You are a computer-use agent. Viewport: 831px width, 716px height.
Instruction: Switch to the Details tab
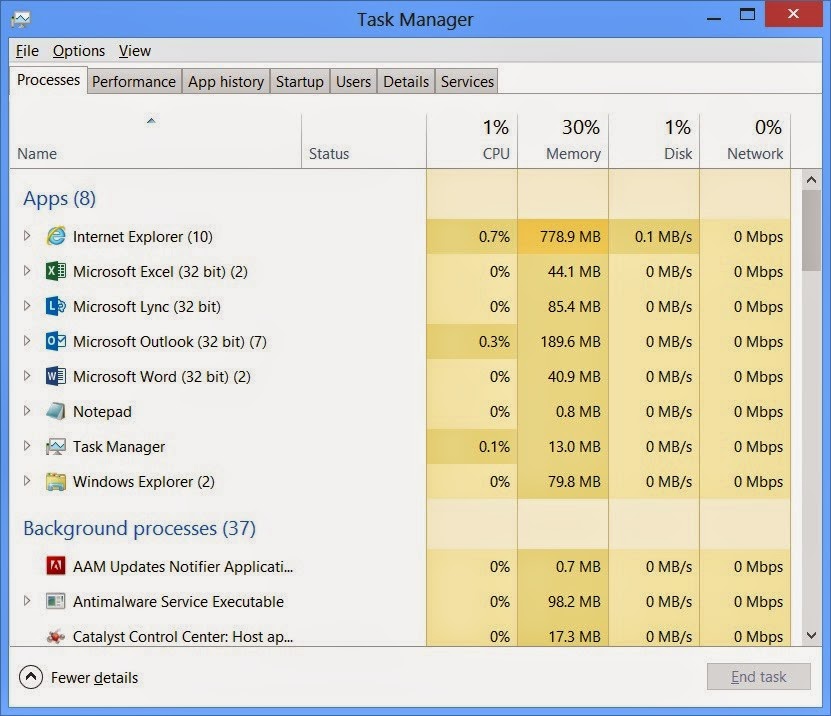coord(406,82)
